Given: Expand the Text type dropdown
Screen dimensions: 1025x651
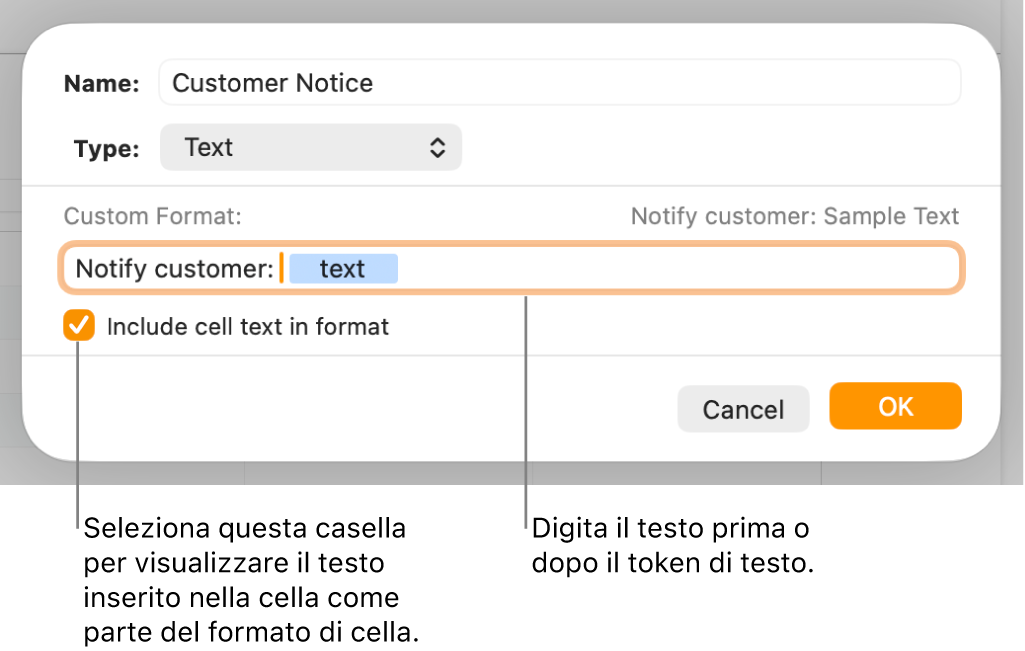Looking at the screenshot, I should pyautogui.click(x=310, y=147).
